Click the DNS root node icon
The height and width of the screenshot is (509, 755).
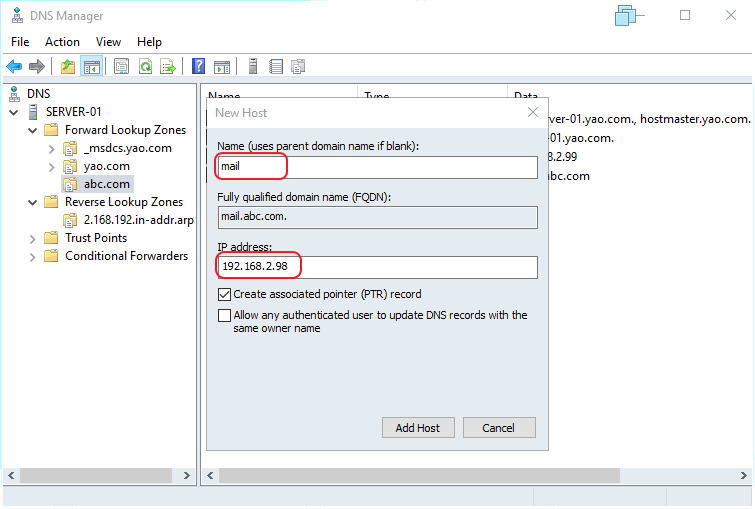point(15,93)
